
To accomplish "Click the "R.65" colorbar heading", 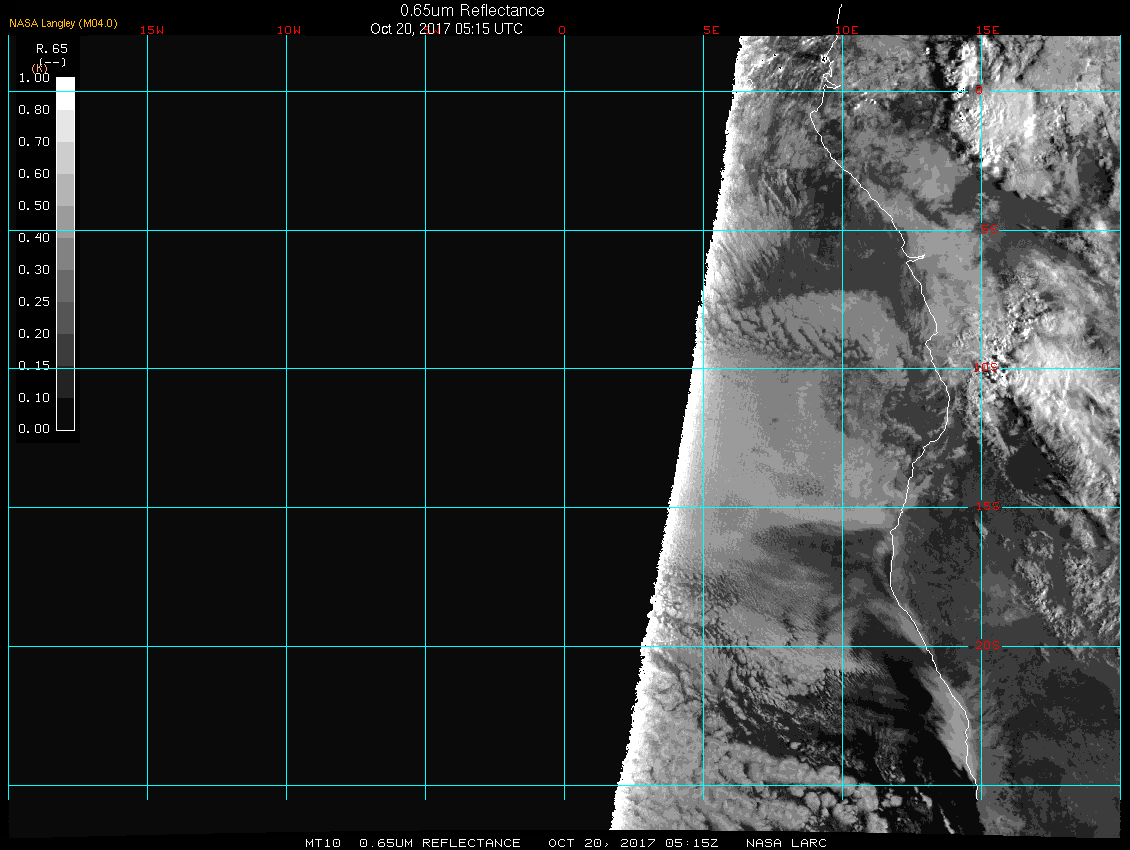I will 52,49.
